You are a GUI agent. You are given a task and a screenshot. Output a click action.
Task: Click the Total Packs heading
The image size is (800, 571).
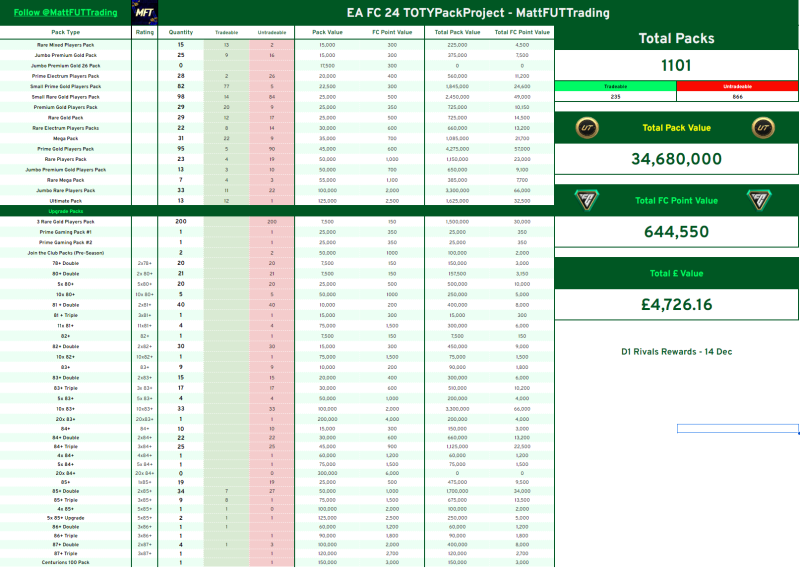[x=677, y=38]
